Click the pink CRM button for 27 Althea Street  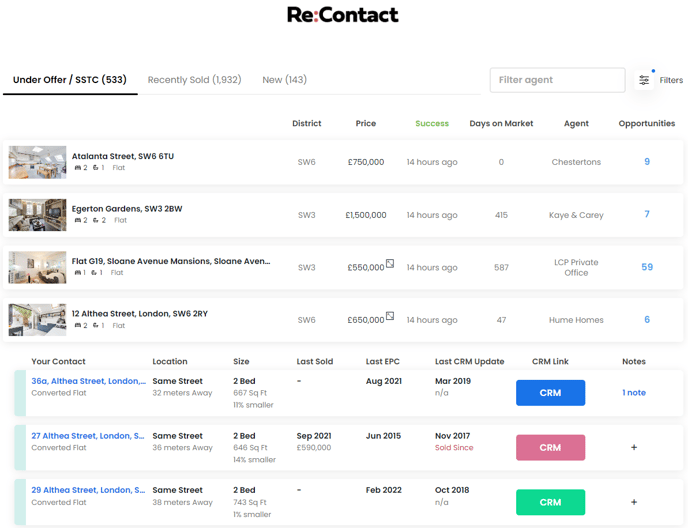(x=550, y=447)
